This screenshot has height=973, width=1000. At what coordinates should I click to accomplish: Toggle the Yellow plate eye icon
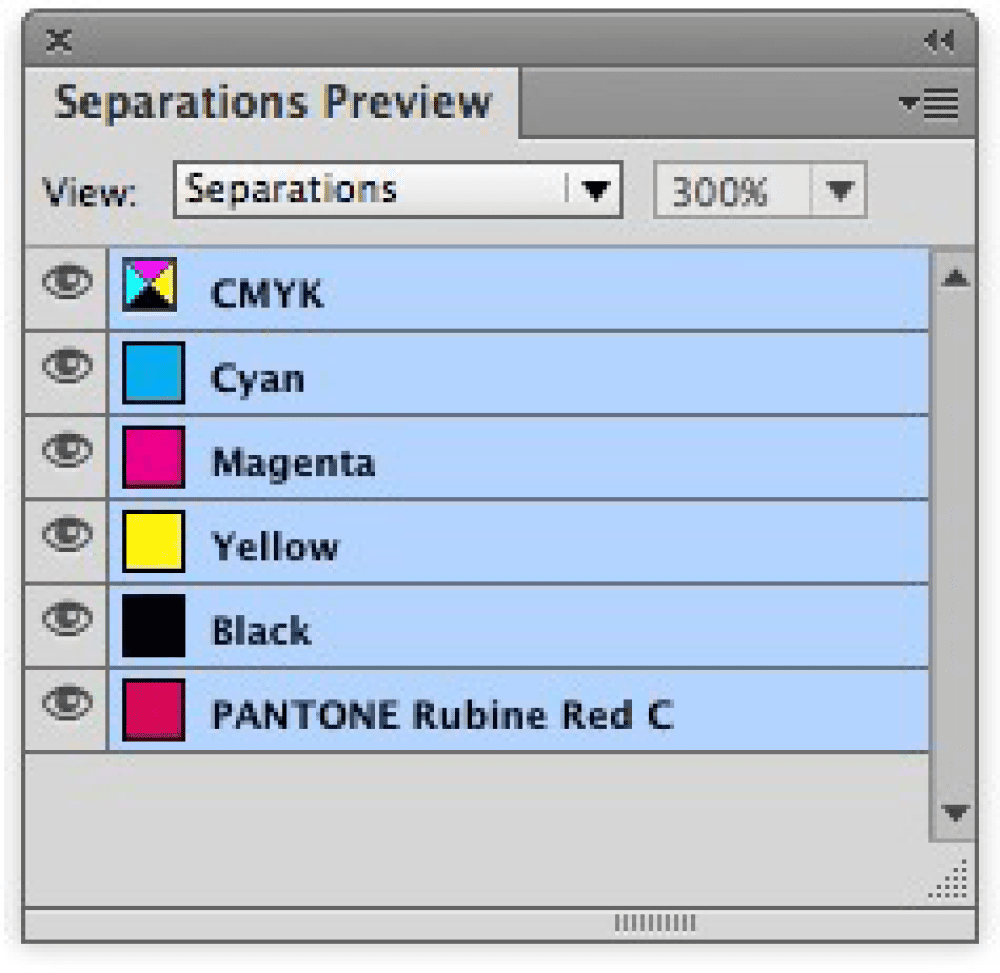pyautogui.click(x=66, y=537)
